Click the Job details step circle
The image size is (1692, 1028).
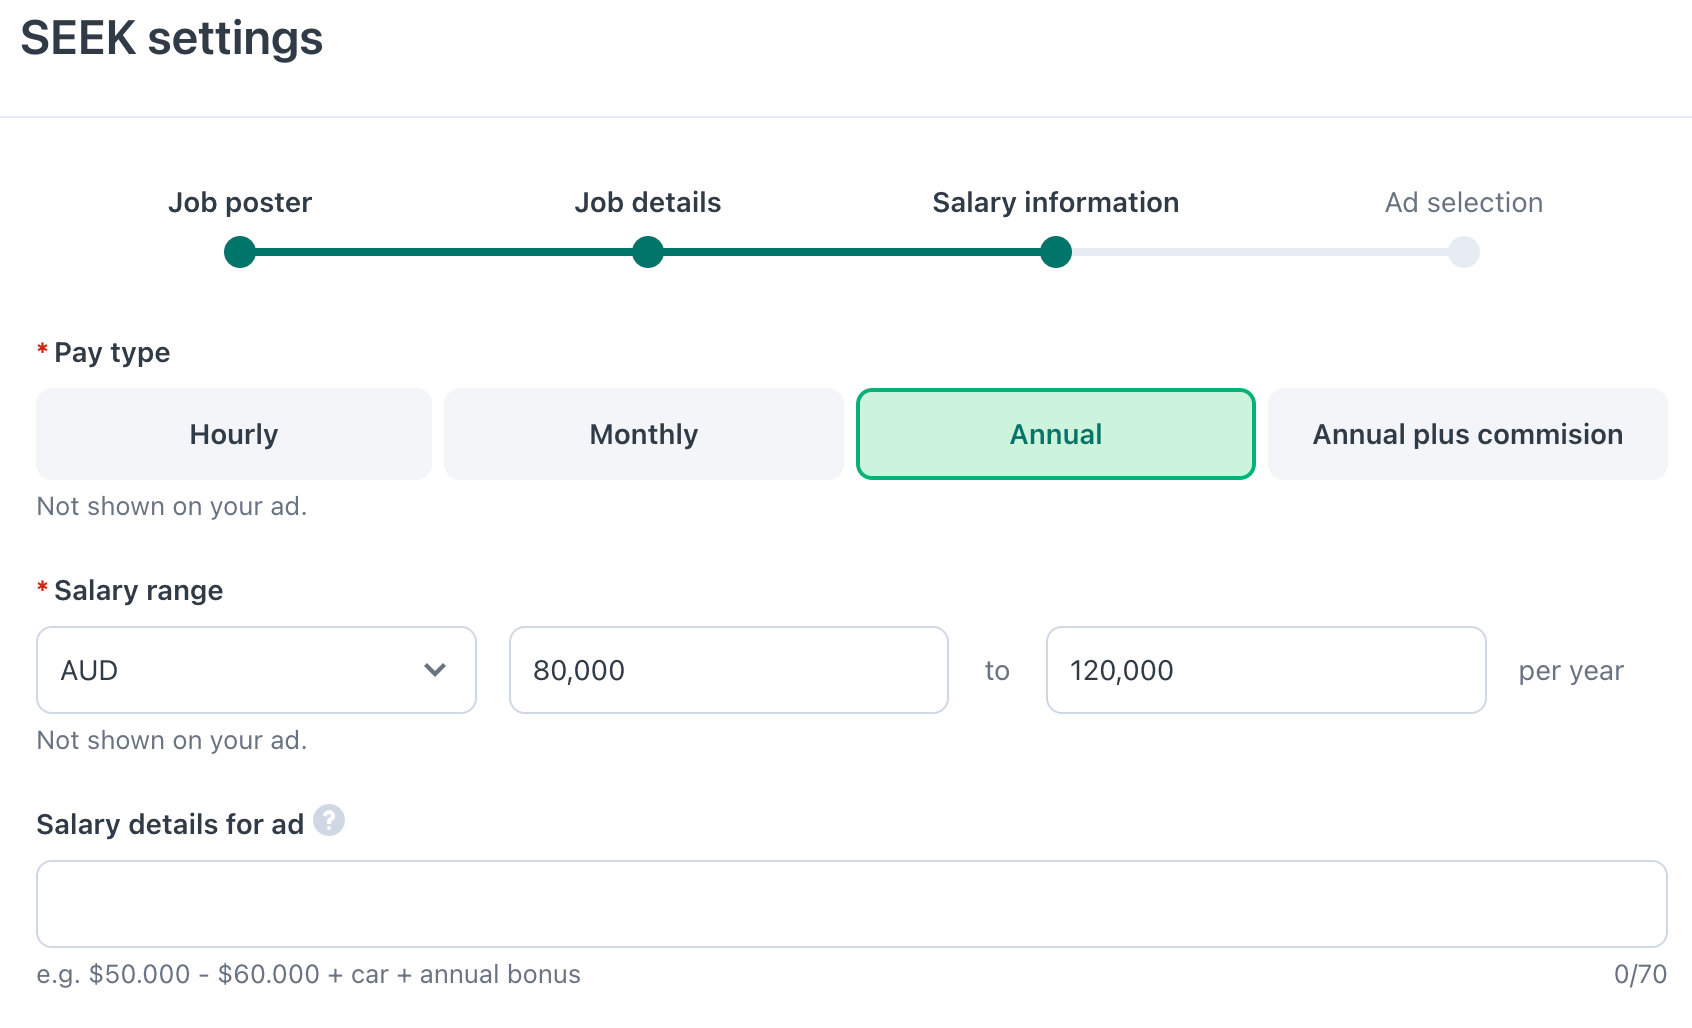pos(648,252)
